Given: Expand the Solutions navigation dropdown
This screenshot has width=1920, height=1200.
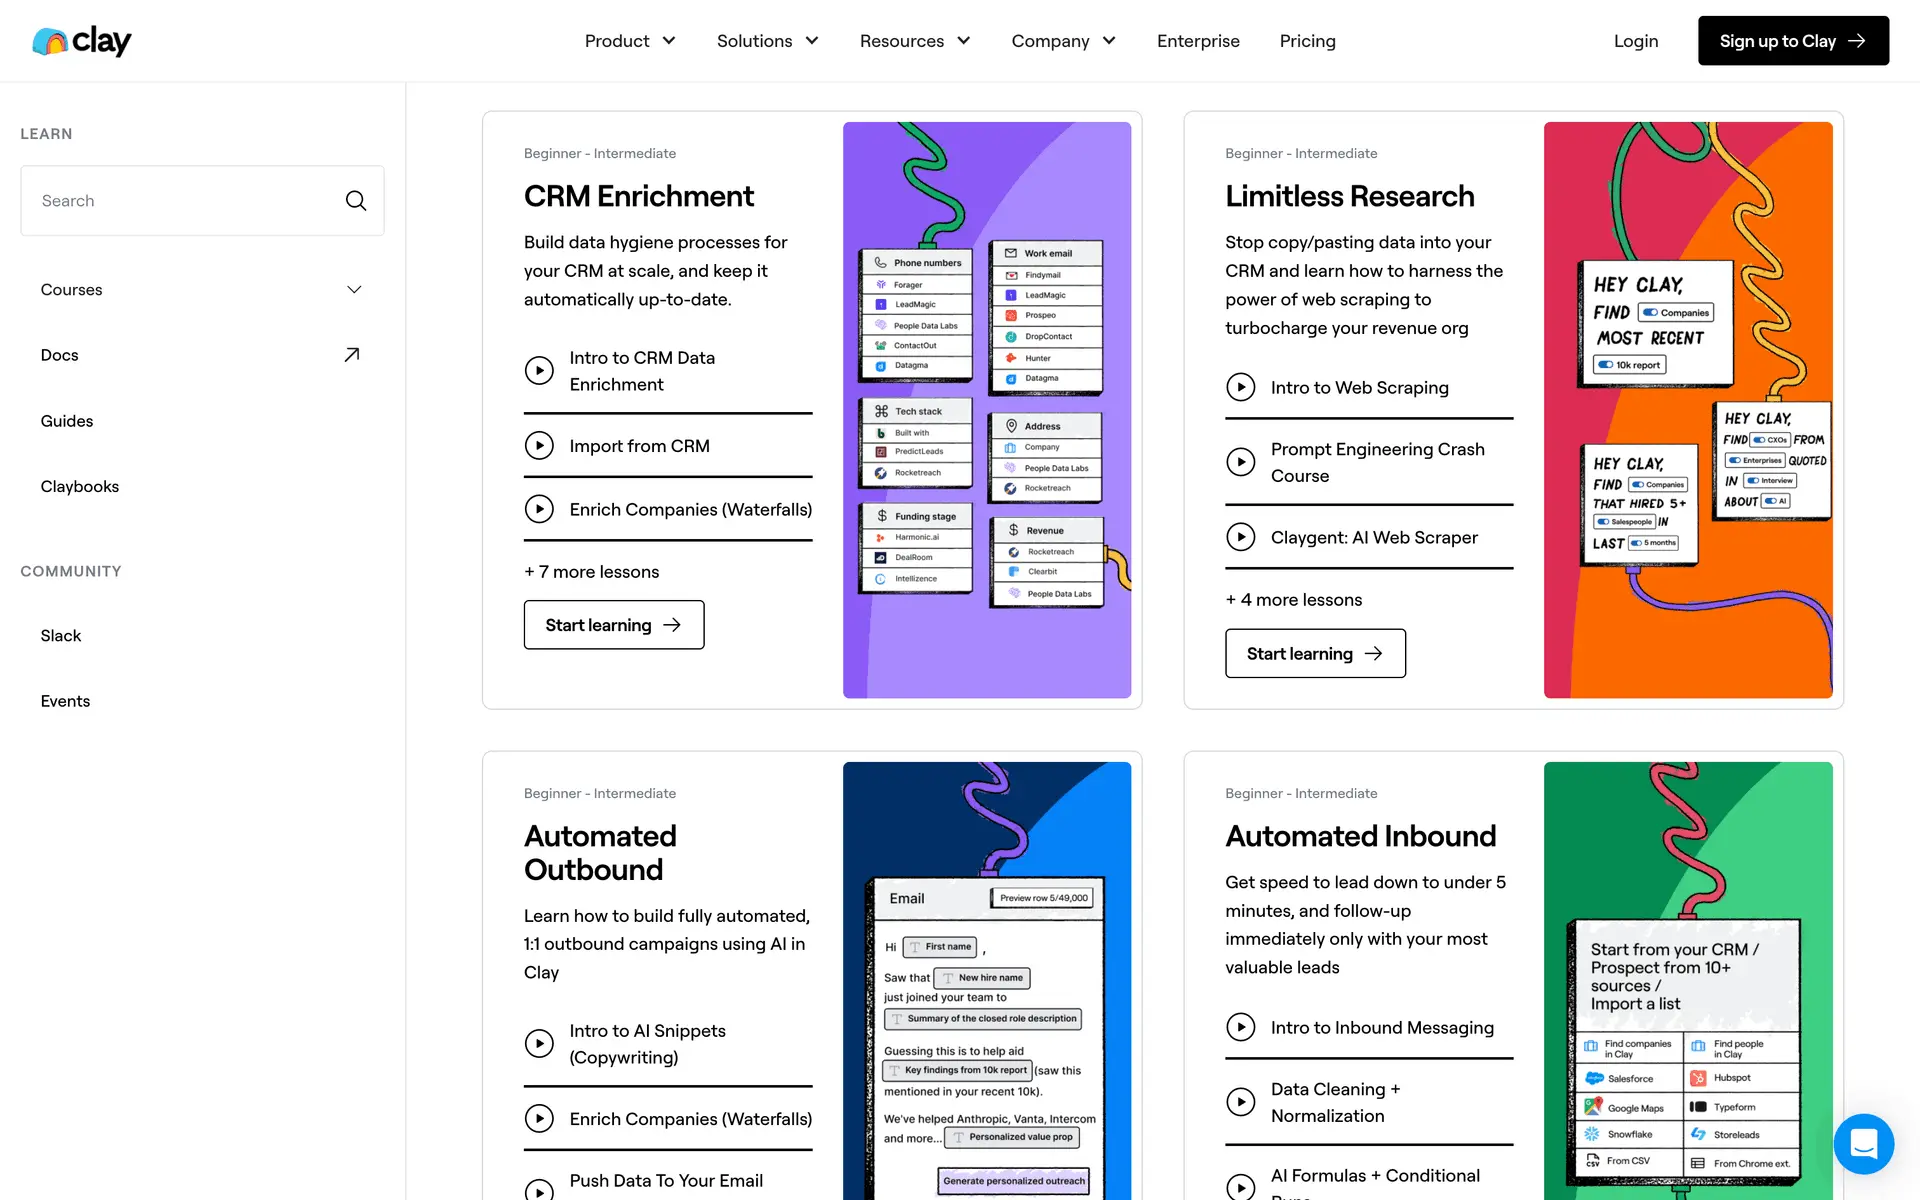Looking at the screenshot, I should 767,41.
